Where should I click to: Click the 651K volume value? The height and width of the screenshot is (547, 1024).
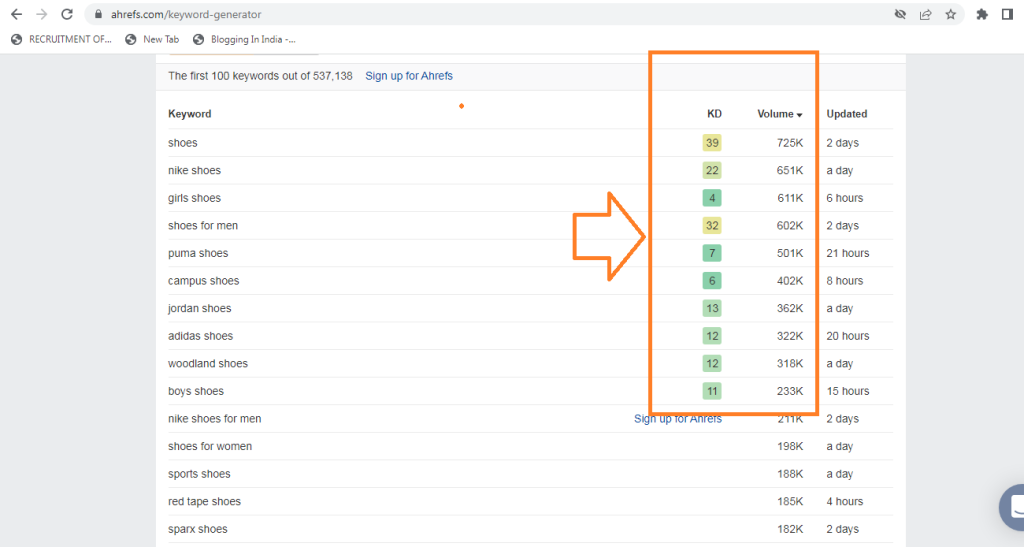pos(790,170)
